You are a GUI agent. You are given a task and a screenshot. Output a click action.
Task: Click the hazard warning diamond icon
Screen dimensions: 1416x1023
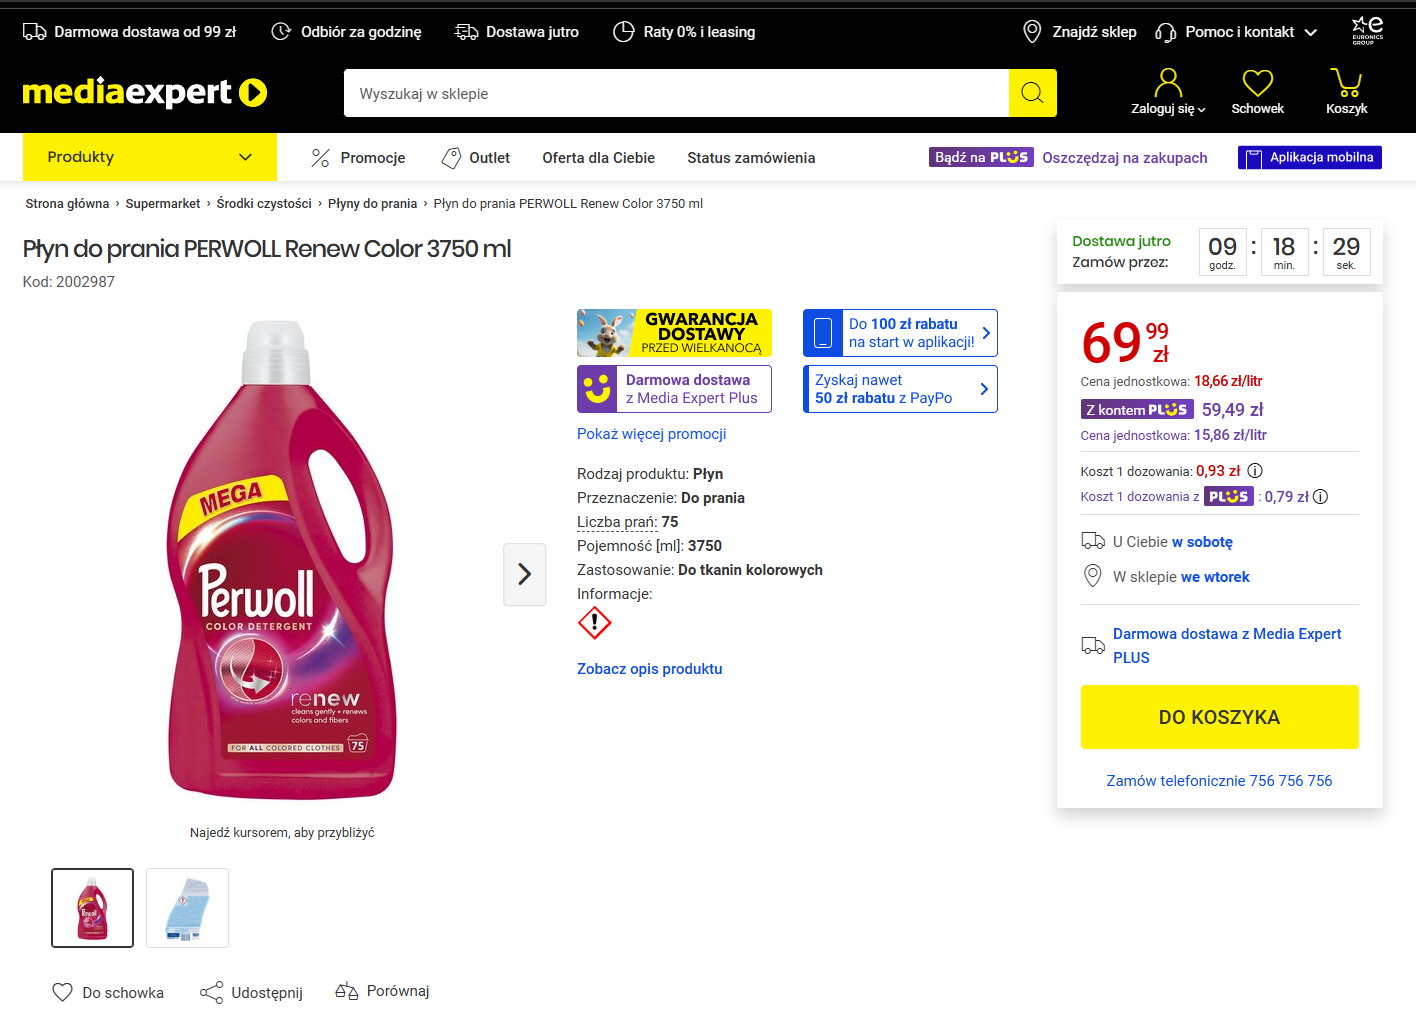click(x=594, y=623)
